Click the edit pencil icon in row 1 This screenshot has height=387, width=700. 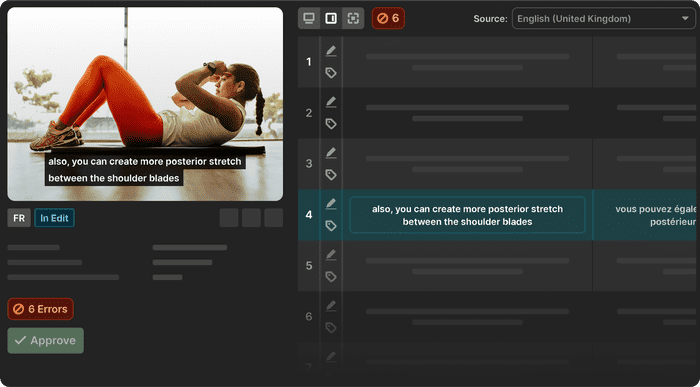pos(331,51)
